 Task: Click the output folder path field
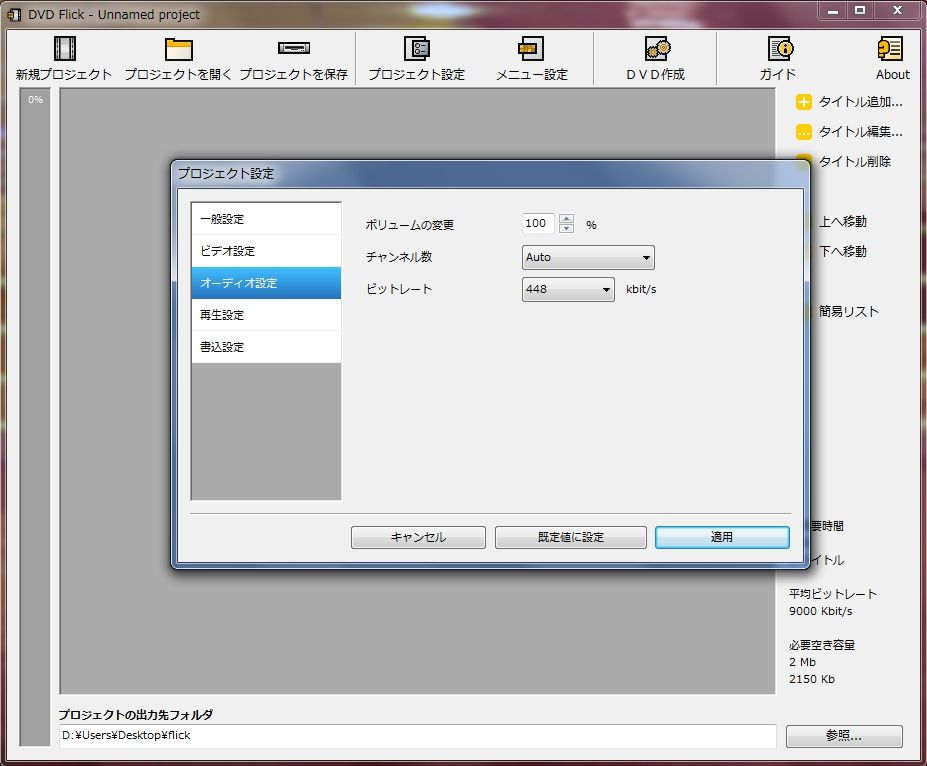[417, 736]
